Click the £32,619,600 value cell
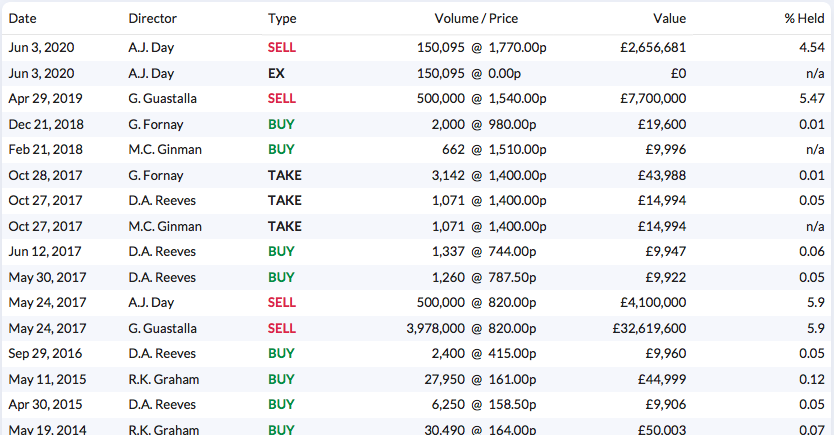The width and height of the screenshot is (834, 435). tap(649, 329)
